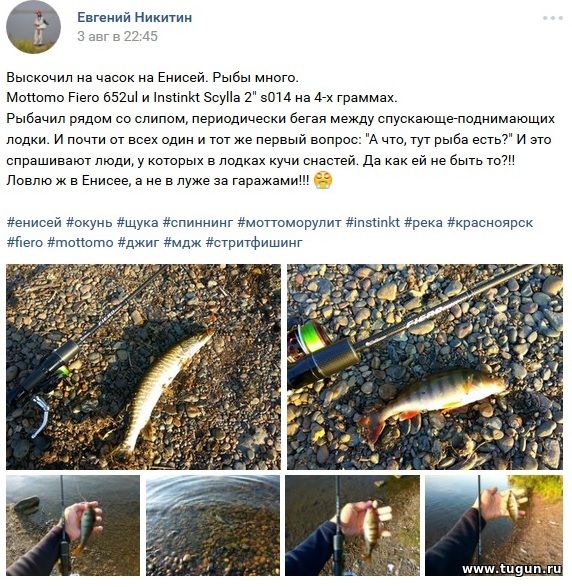The height and width of the screenshot is (587, 572).
Task: Click Евгений Никитин's round profile avatar
Action: (33, 27)
